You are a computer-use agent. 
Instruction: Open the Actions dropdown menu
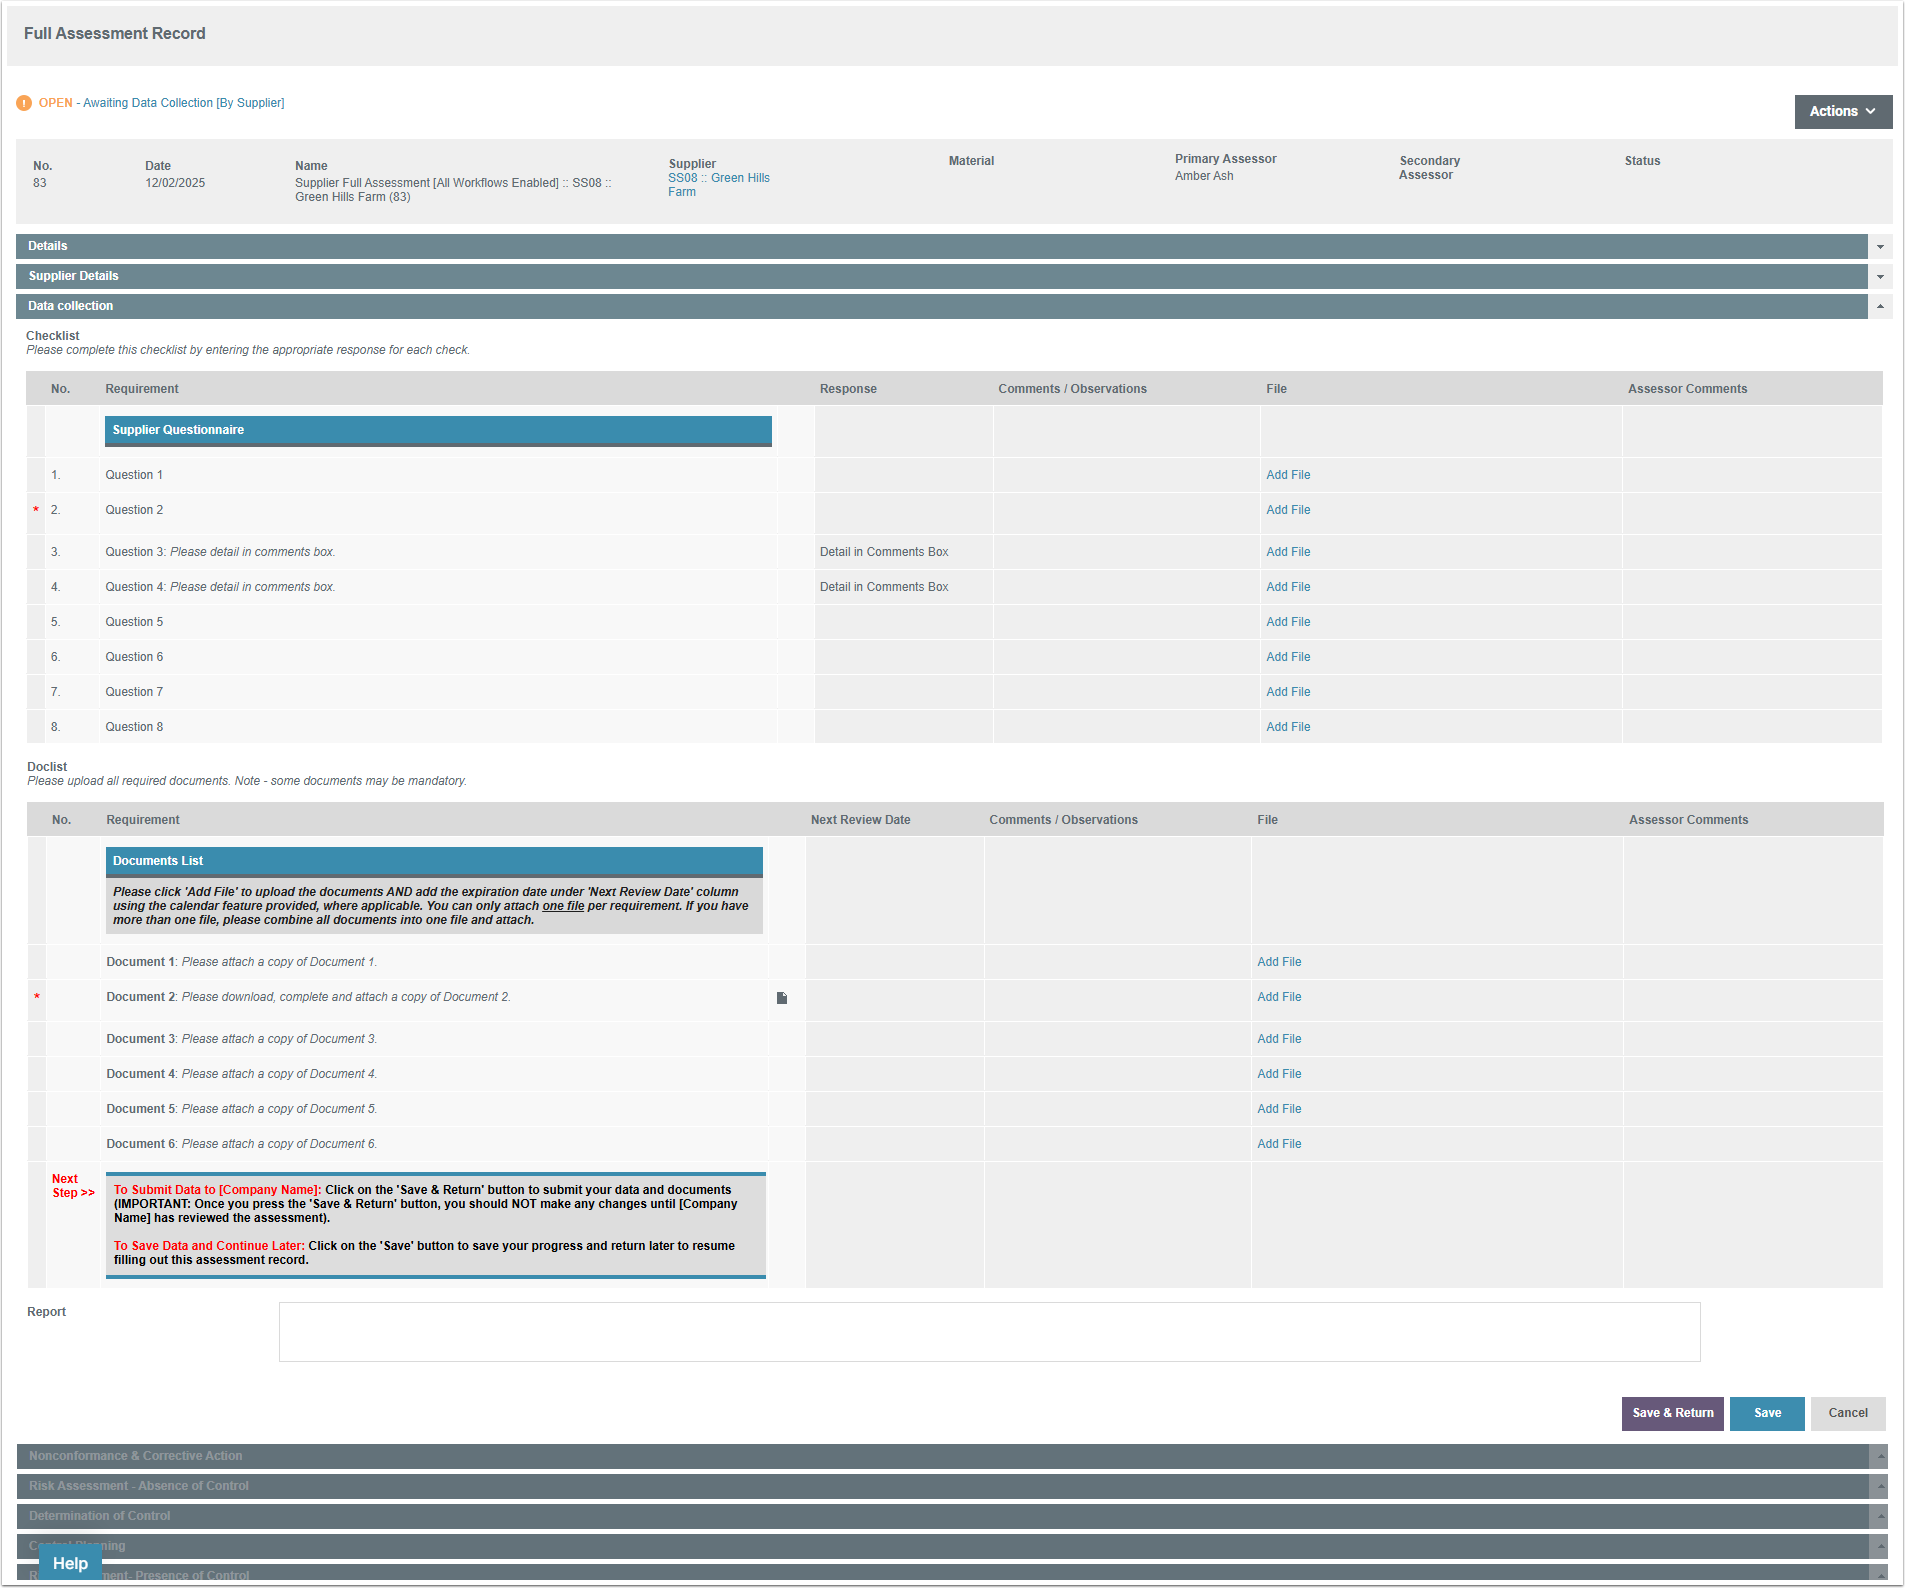click(x=1842, y=111)
